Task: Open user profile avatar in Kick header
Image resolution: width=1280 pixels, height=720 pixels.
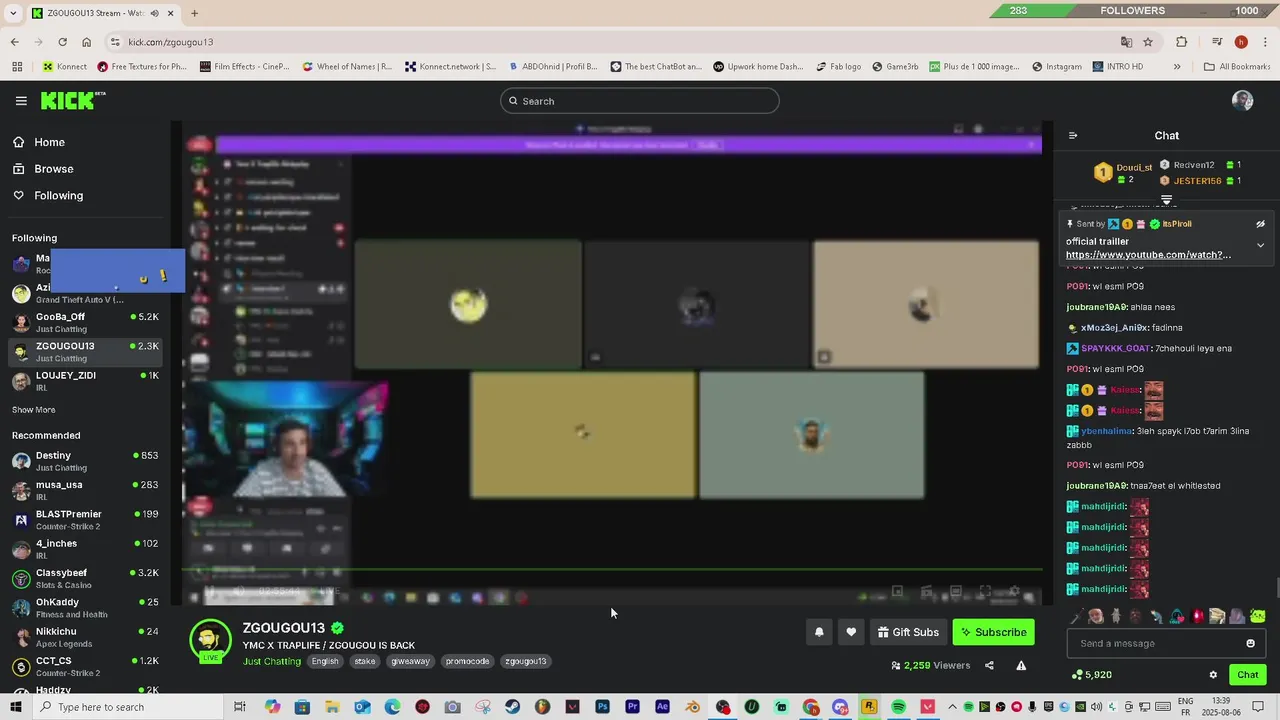Action: tap(1243, 101)
